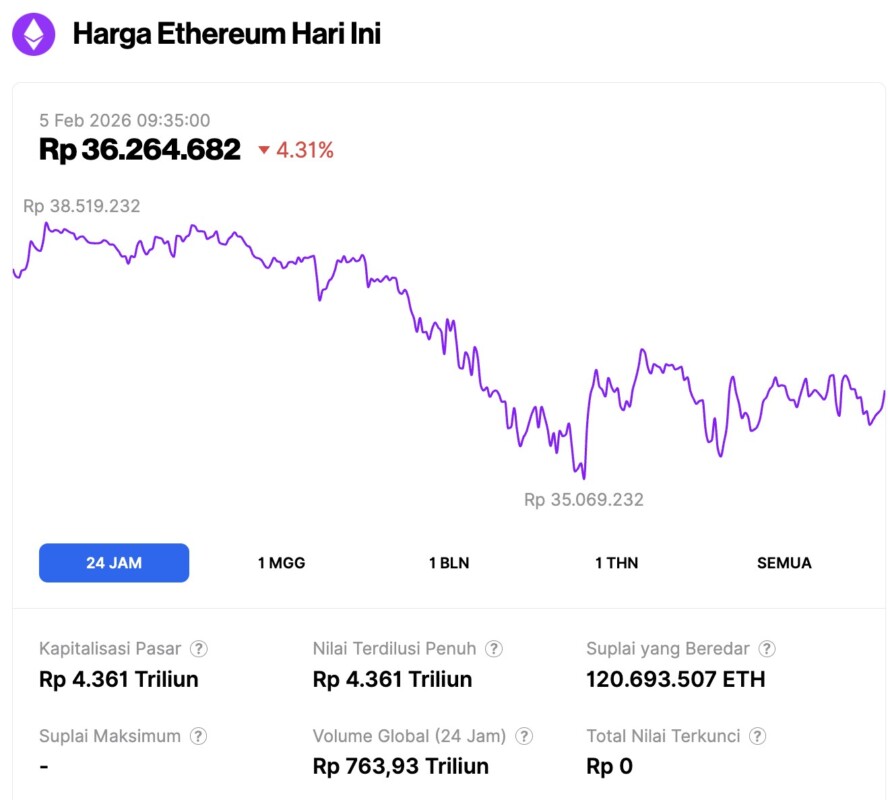Viewport: 888px width, 800px height.
Task: Click the red down-triangle price change indicator
Action: click(264, 151)
